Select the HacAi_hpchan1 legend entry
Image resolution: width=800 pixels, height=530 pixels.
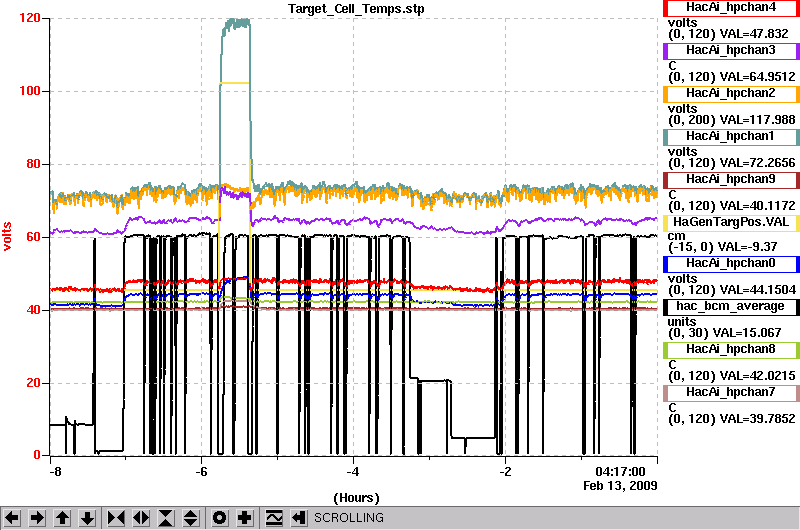731,137
